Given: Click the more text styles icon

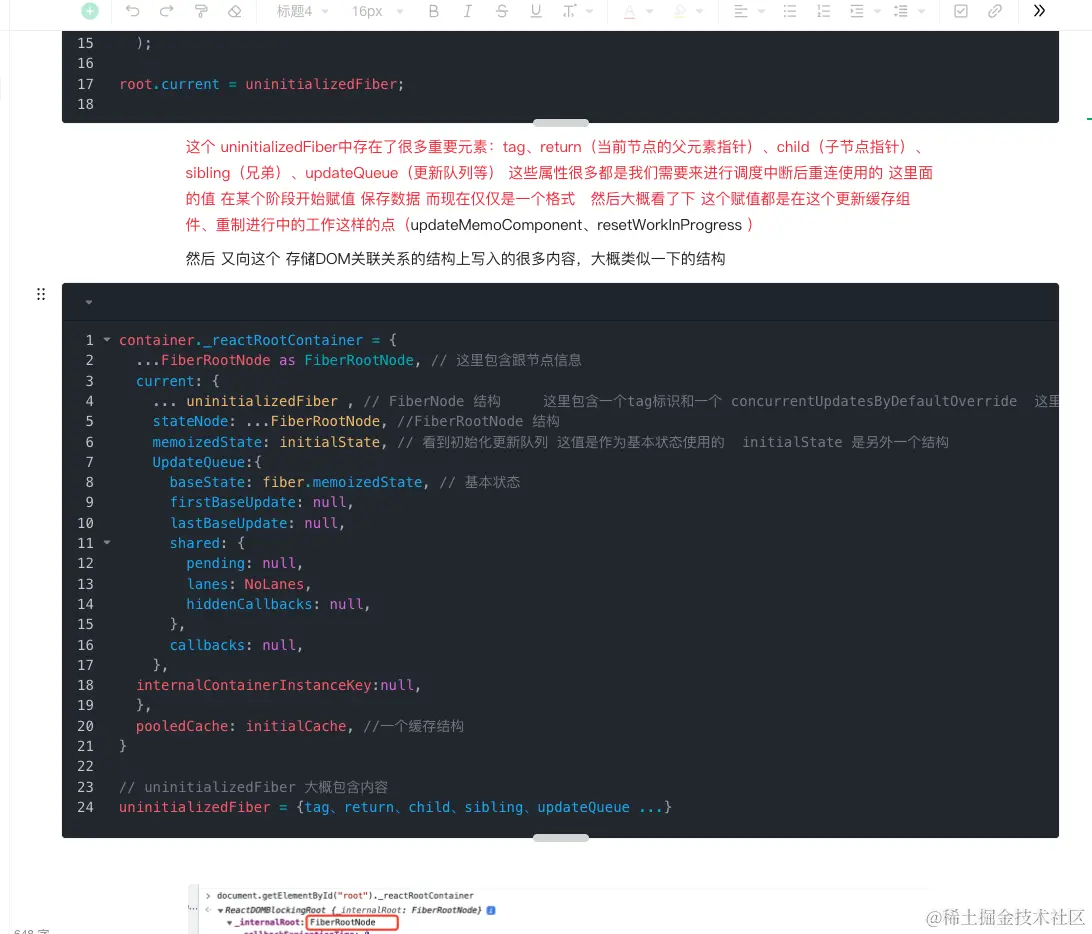Looking at the screenshot, I should tap(570, 11).
